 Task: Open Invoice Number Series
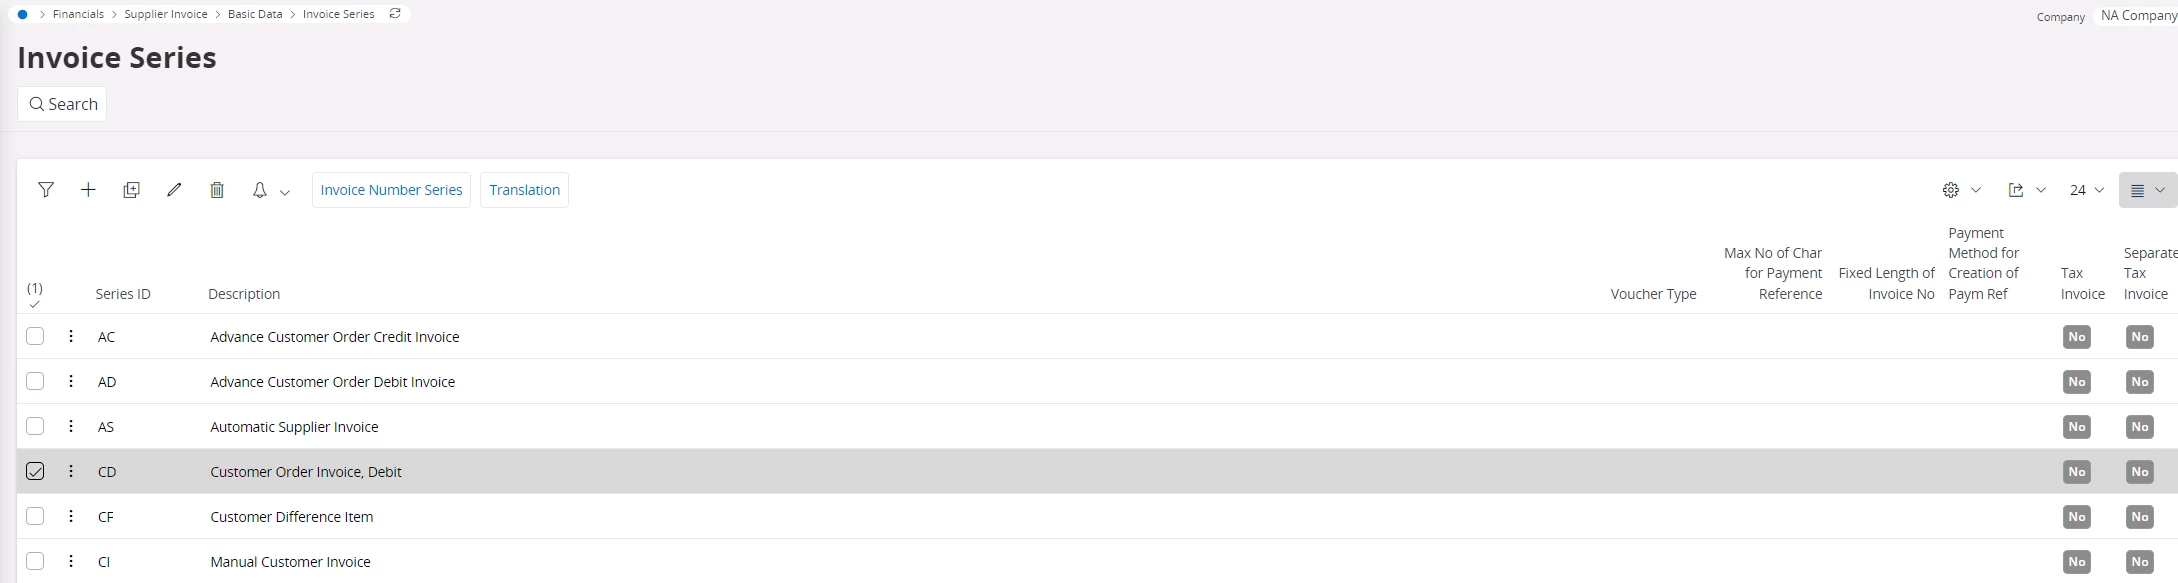pos(391,190)
